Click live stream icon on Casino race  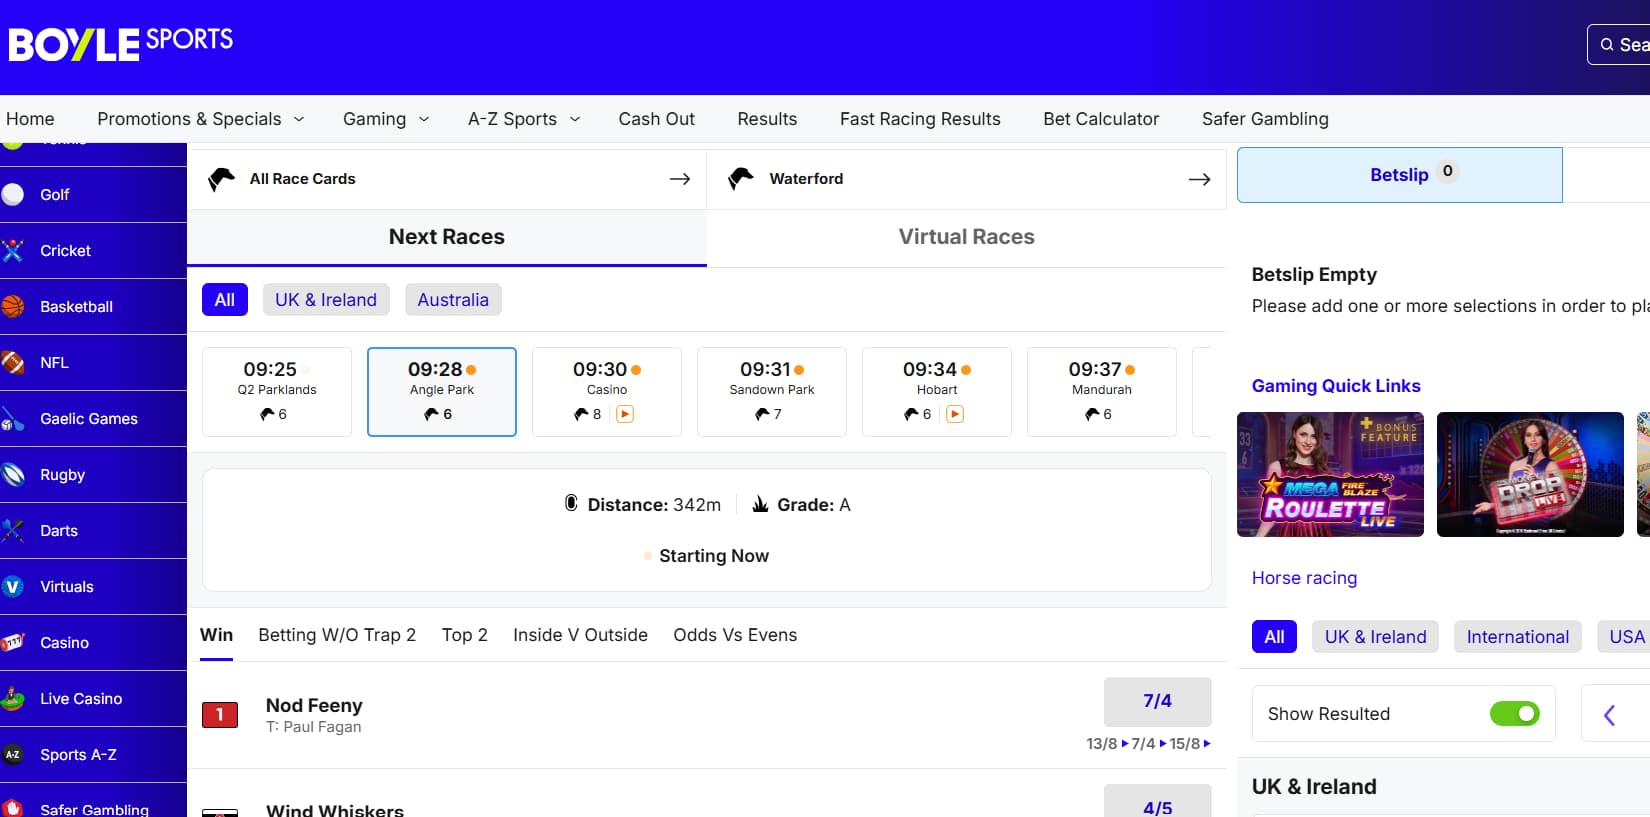tap(625, 414)
